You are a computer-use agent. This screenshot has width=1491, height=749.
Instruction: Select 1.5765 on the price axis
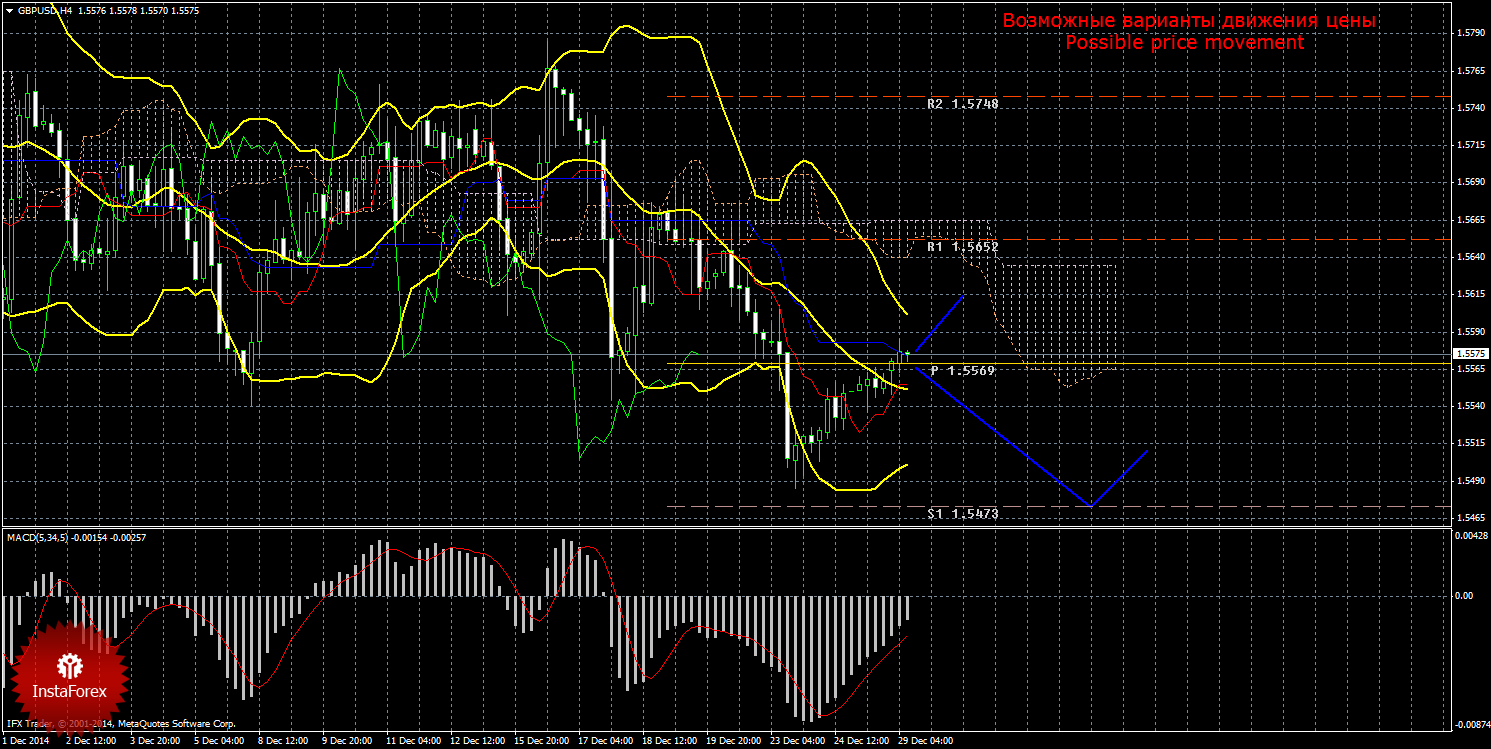pos(1471,71)
